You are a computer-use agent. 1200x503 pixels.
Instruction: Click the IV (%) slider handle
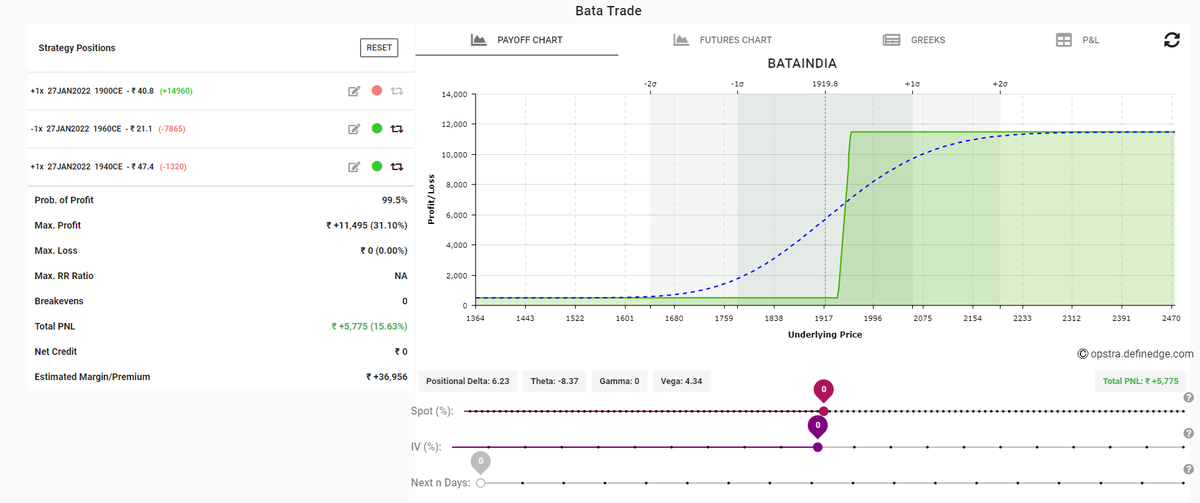point(818,447)
